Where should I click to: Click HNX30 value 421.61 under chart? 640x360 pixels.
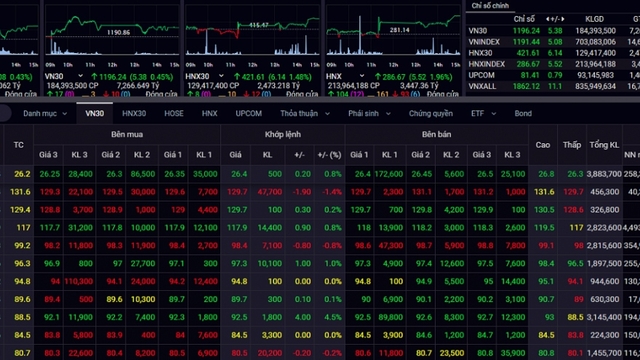(253, 76)
